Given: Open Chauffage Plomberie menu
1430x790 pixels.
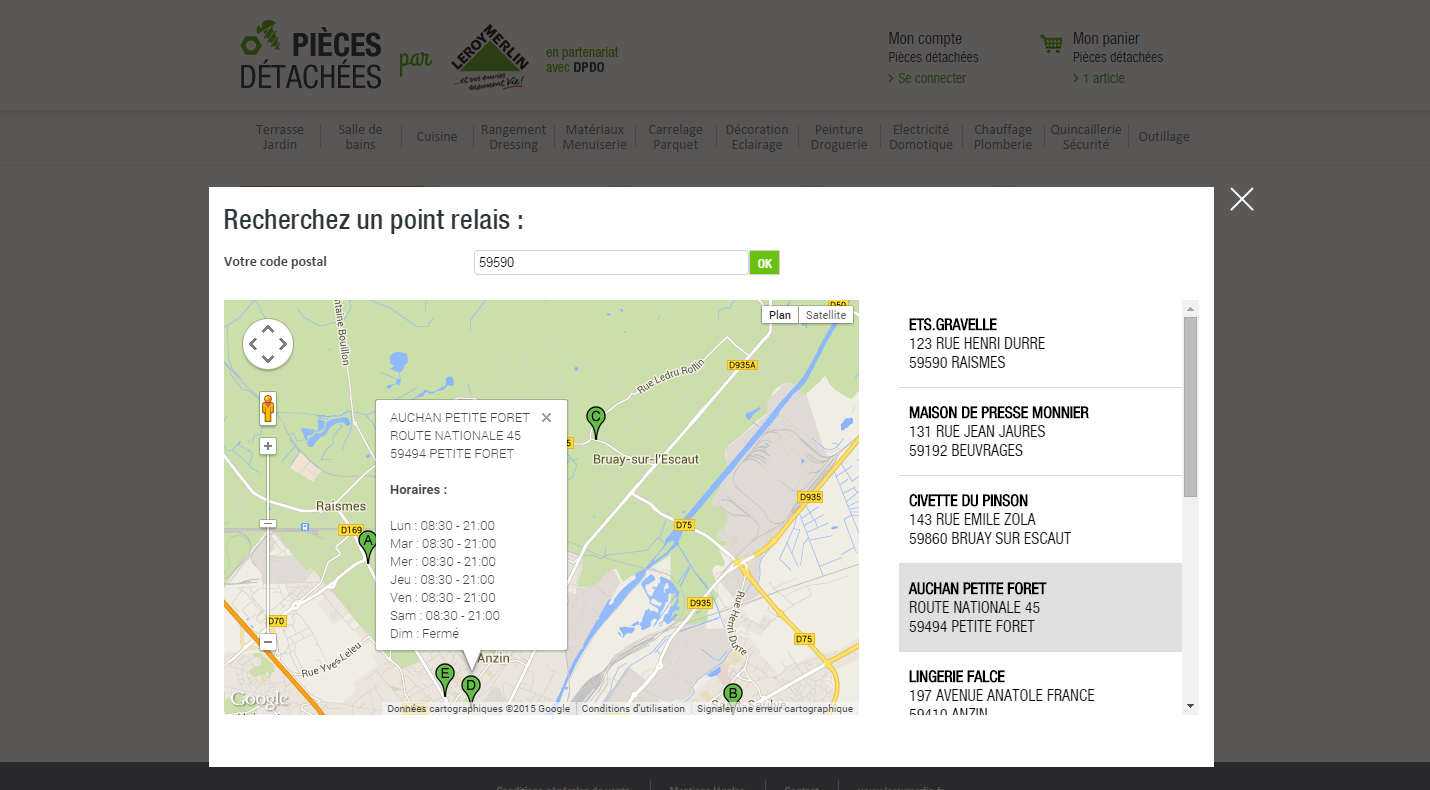Looking at the screenshot, I should (1003, 137).
